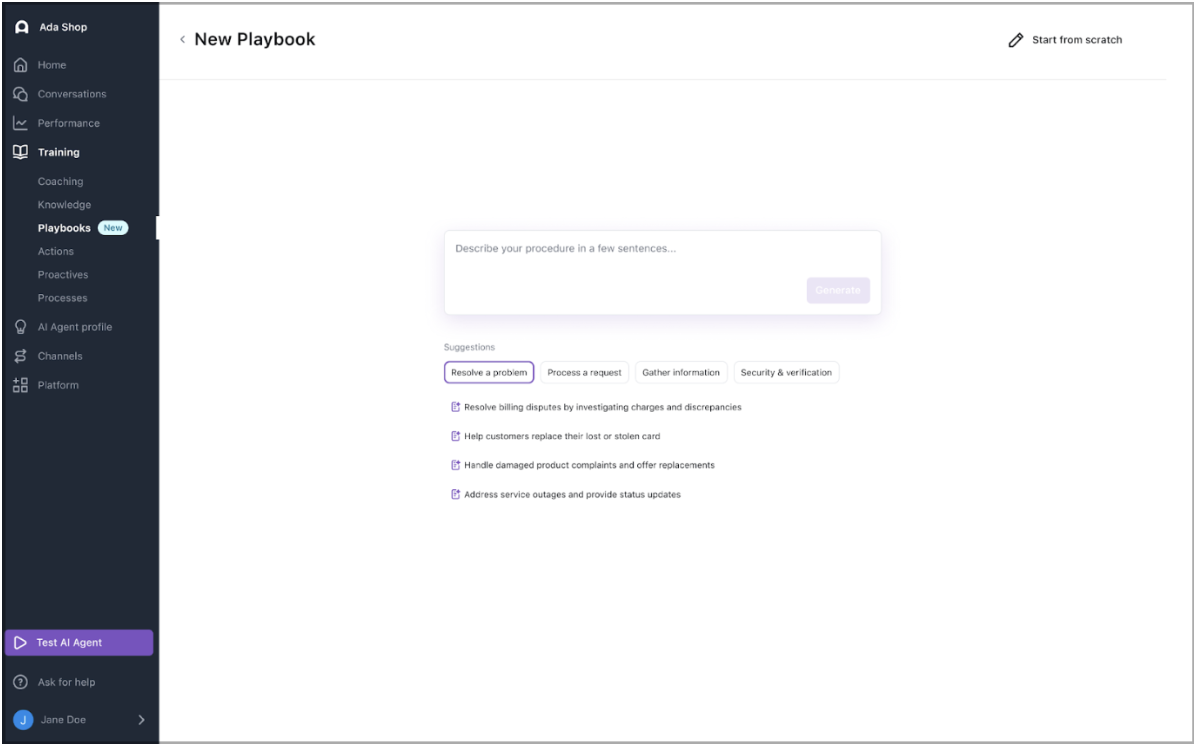This screenshot has height=746, width=1198.
Task: Open the Actions submenu item
Action: point(56,251)
